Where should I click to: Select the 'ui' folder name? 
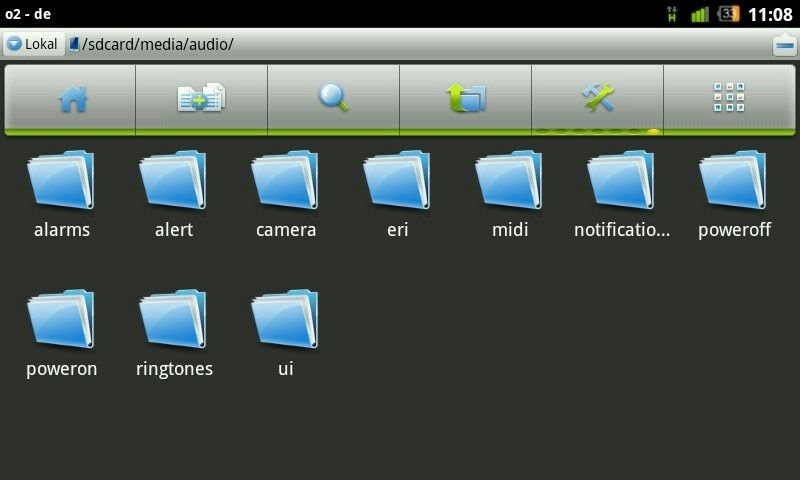(x=286, y=368)
